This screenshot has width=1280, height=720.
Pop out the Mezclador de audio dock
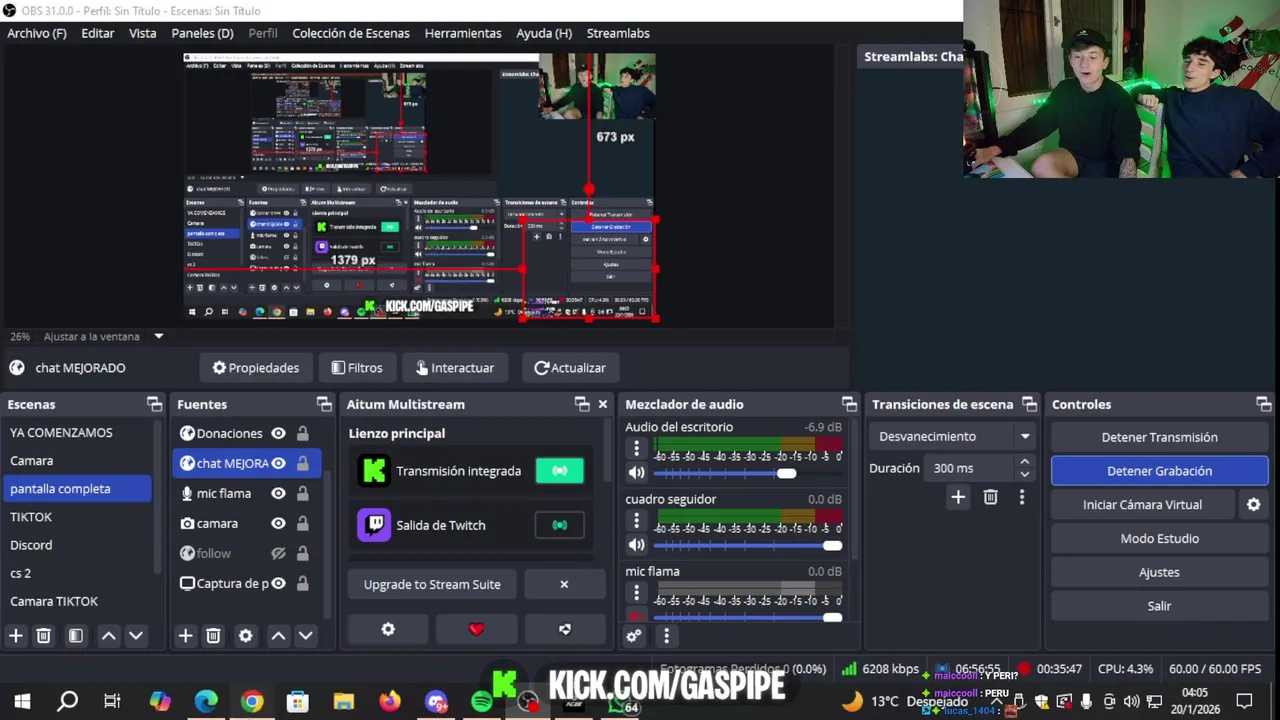click(849, 404)
